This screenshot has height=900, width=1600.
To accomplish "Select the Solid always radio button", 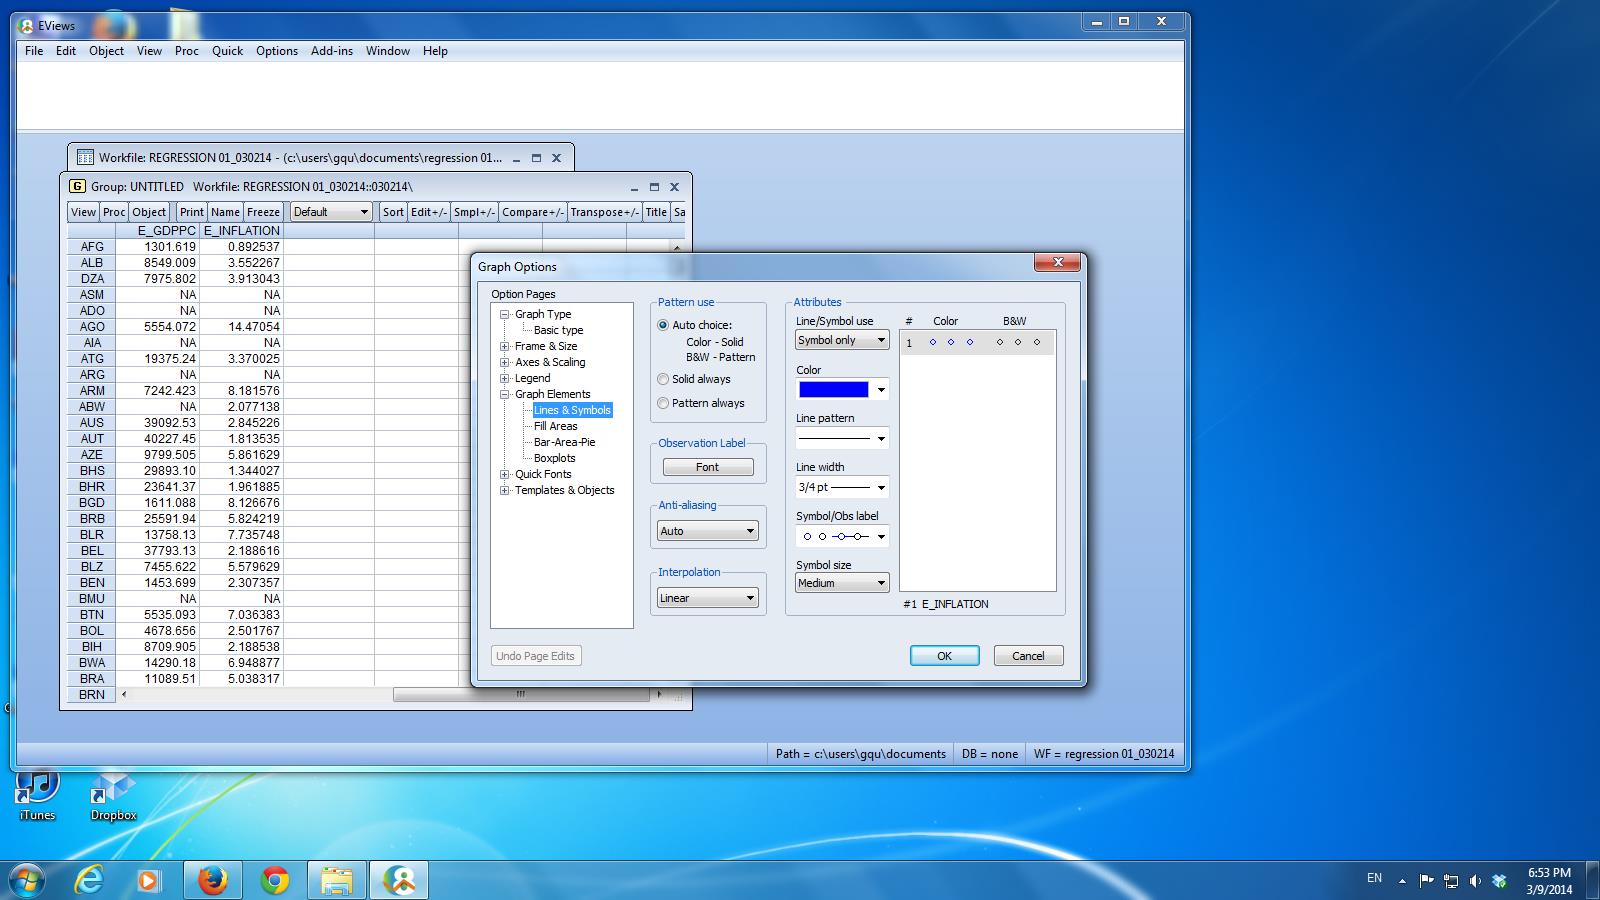I will 663,379.
